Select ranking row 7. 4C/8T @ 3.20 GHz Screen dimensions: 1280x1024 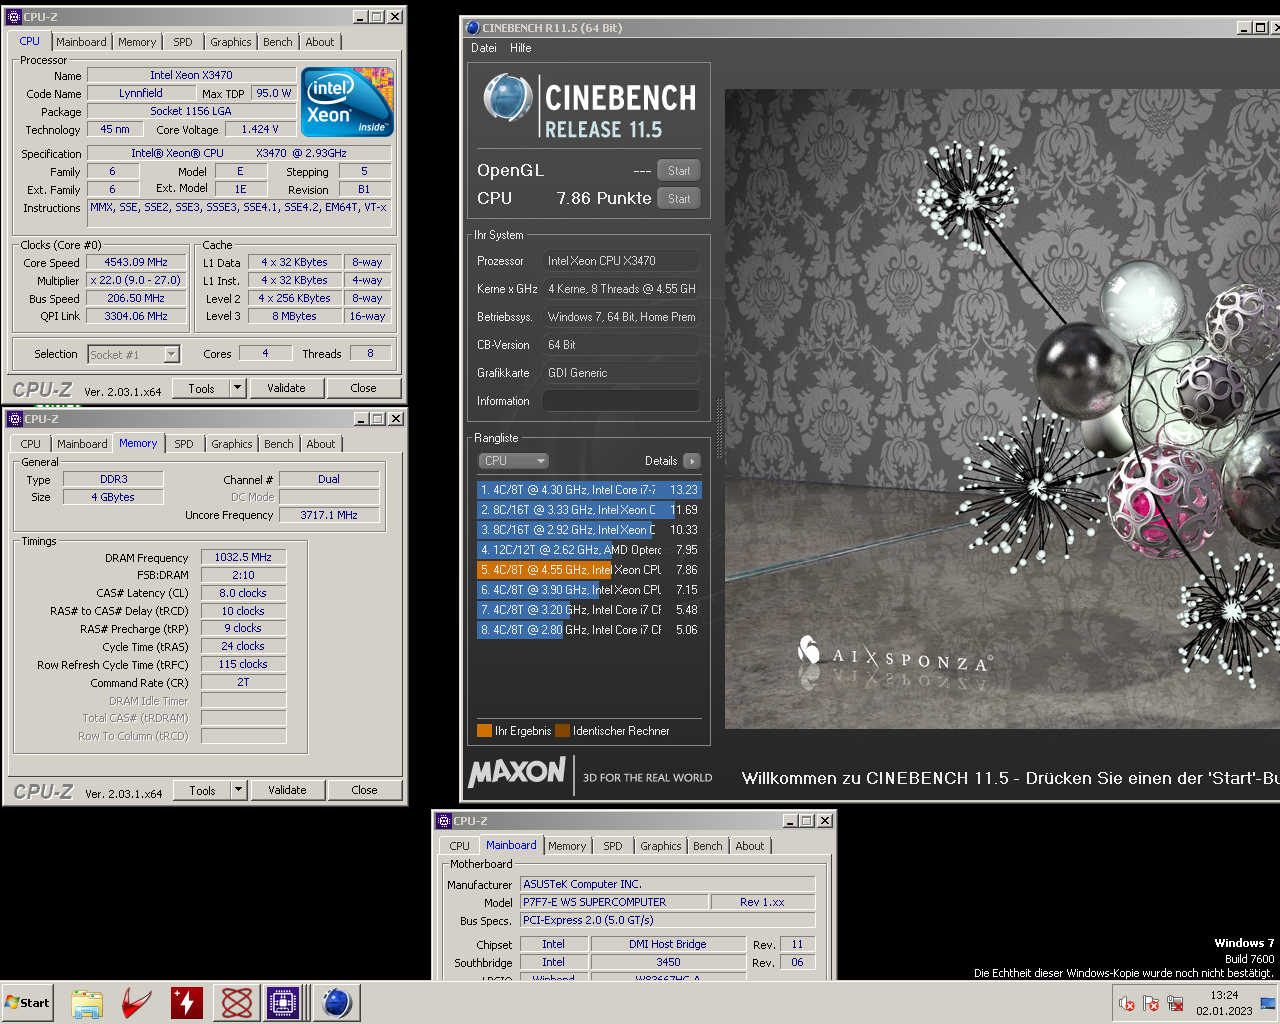tap(589, 610)
